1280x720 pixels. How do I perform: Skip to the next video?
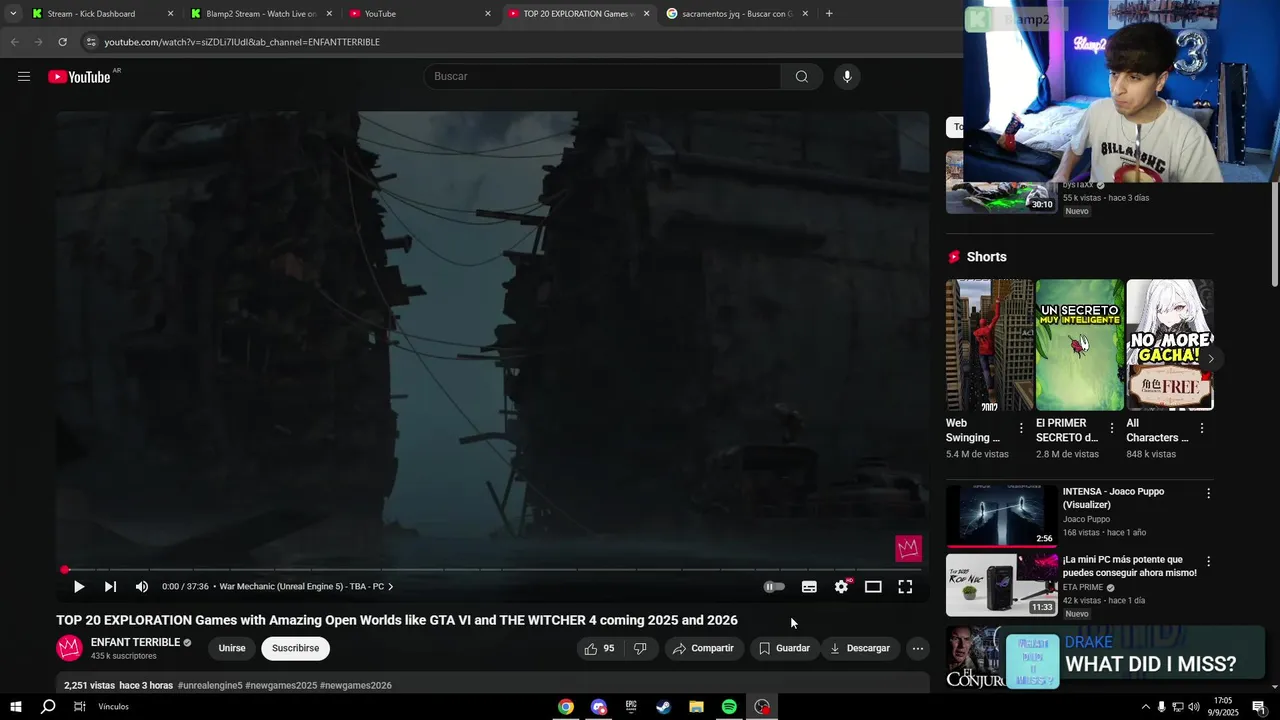coord(110,587)
